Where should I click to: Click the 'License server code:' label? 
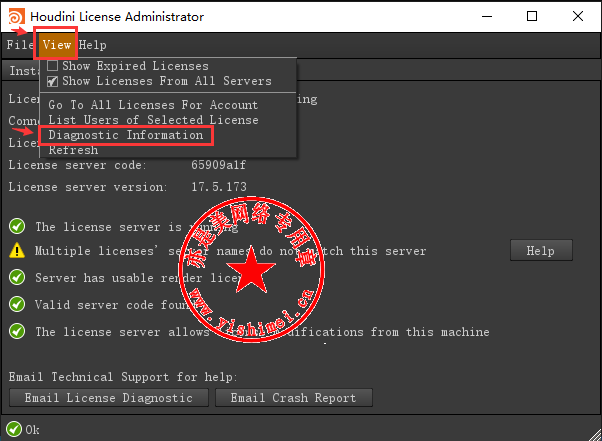pyautogui.click(x=77, y=165)
